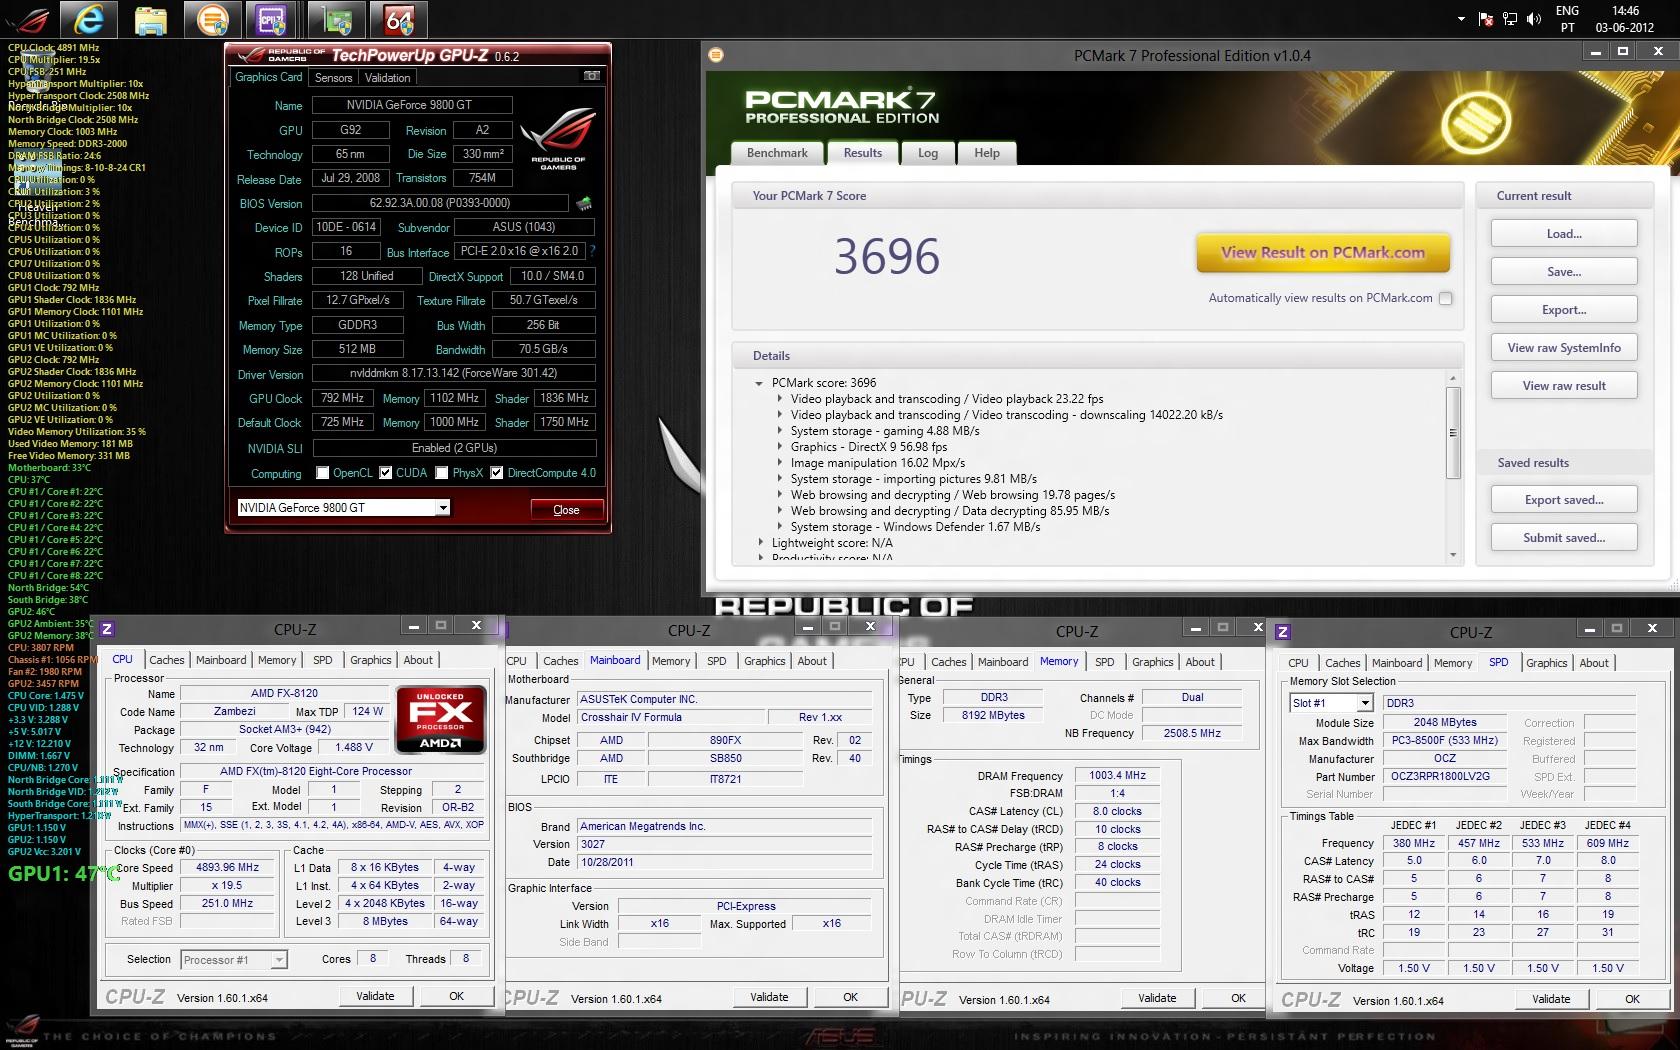Click Validate in the CPU-Z Mainboard window
This screenshot has width=1680, height=1050.
point(769,997)
